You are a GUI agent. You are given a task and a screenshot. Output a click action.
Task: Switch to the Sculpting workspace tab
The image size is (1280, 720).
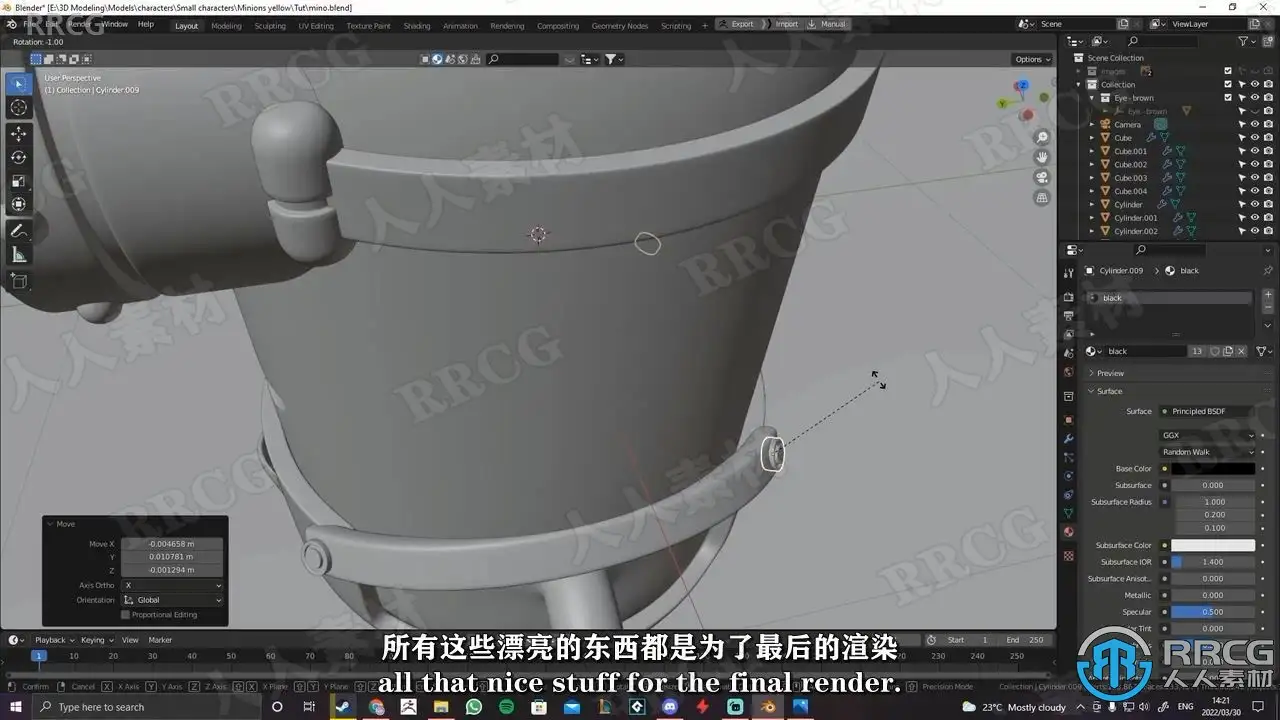point(270,26)
